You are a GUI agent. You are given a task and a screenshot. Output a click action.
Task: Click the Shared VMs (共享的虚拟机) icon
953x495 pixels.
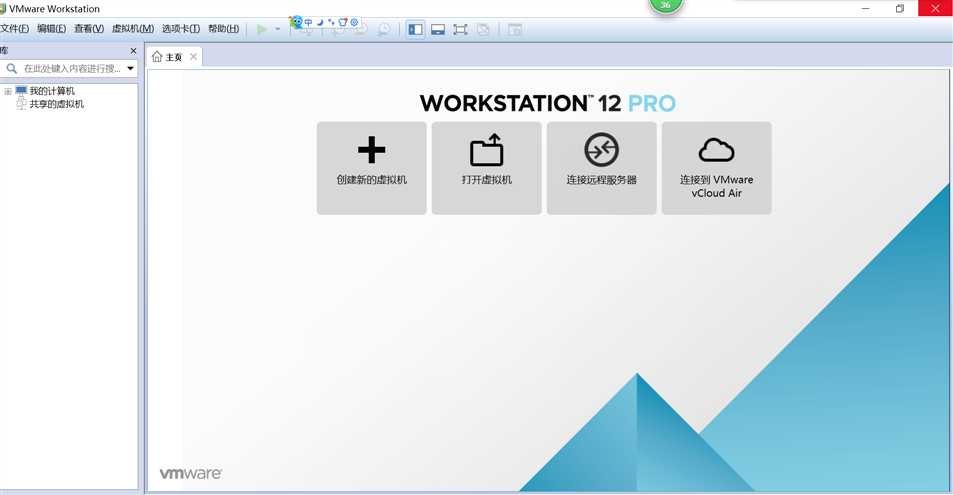pos(21,104)
